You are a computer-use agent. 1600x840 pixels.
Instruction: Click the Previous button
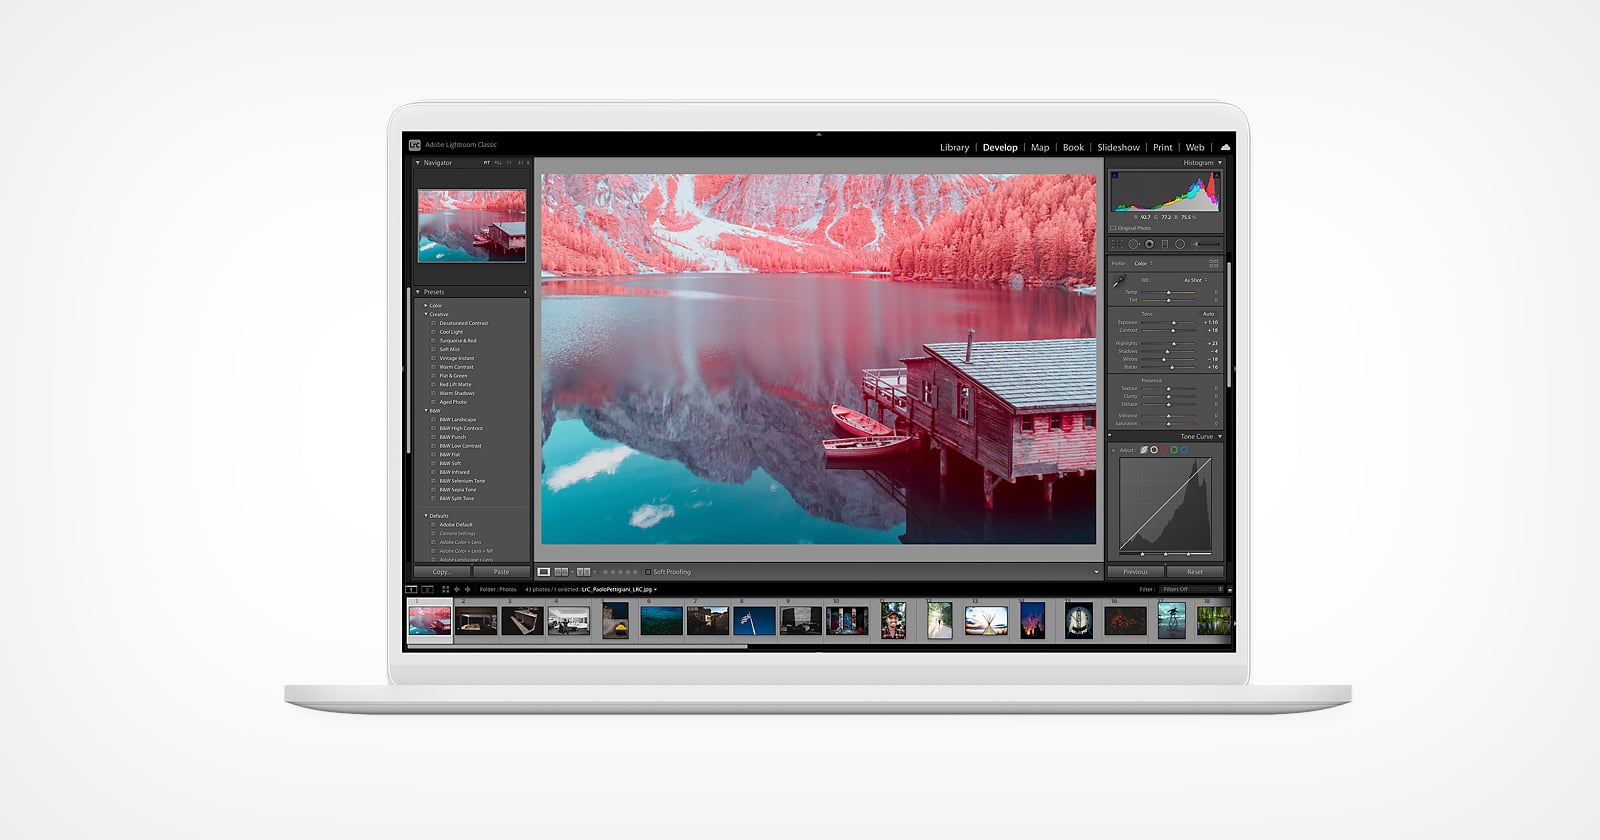click(x=1136, y=572)
